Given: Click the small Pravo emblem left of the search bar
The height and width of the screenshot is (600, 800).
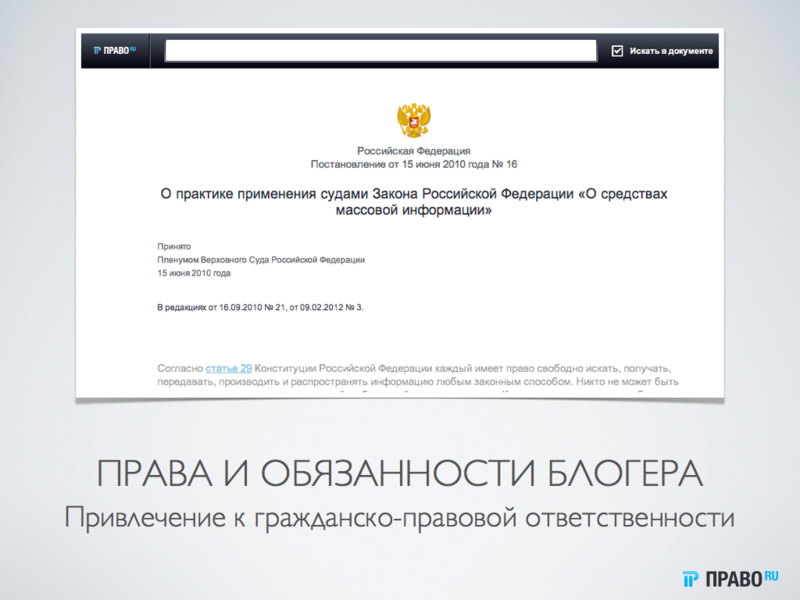Looking at the screenshot, I should (99, 48).
